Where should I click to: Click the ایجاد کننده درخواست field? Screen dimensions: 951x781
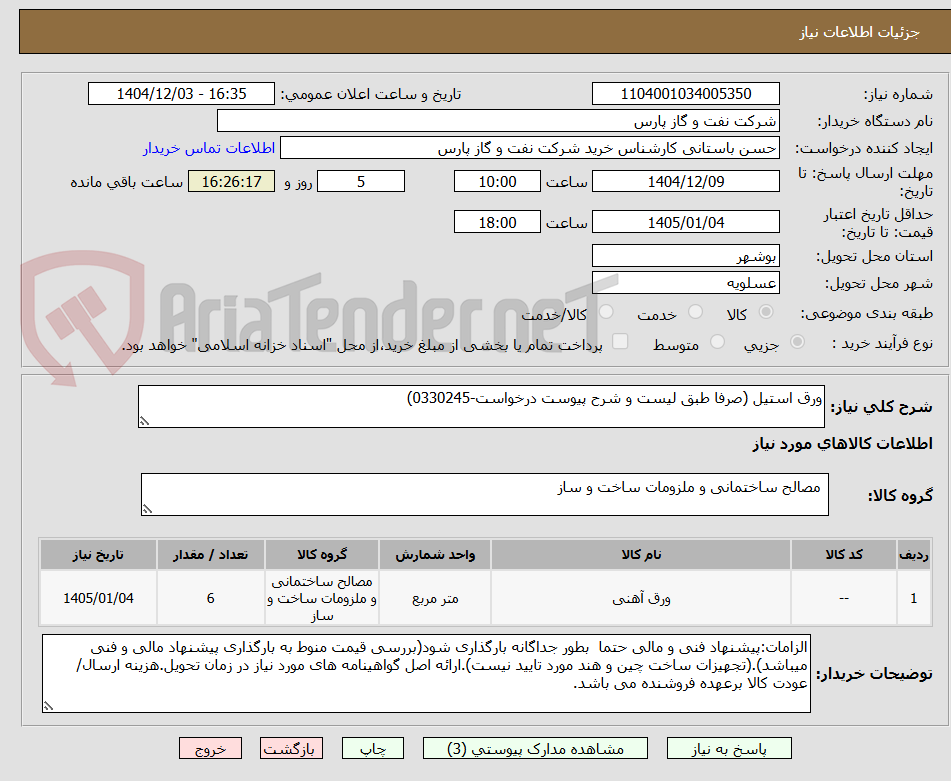click(529, 148)
